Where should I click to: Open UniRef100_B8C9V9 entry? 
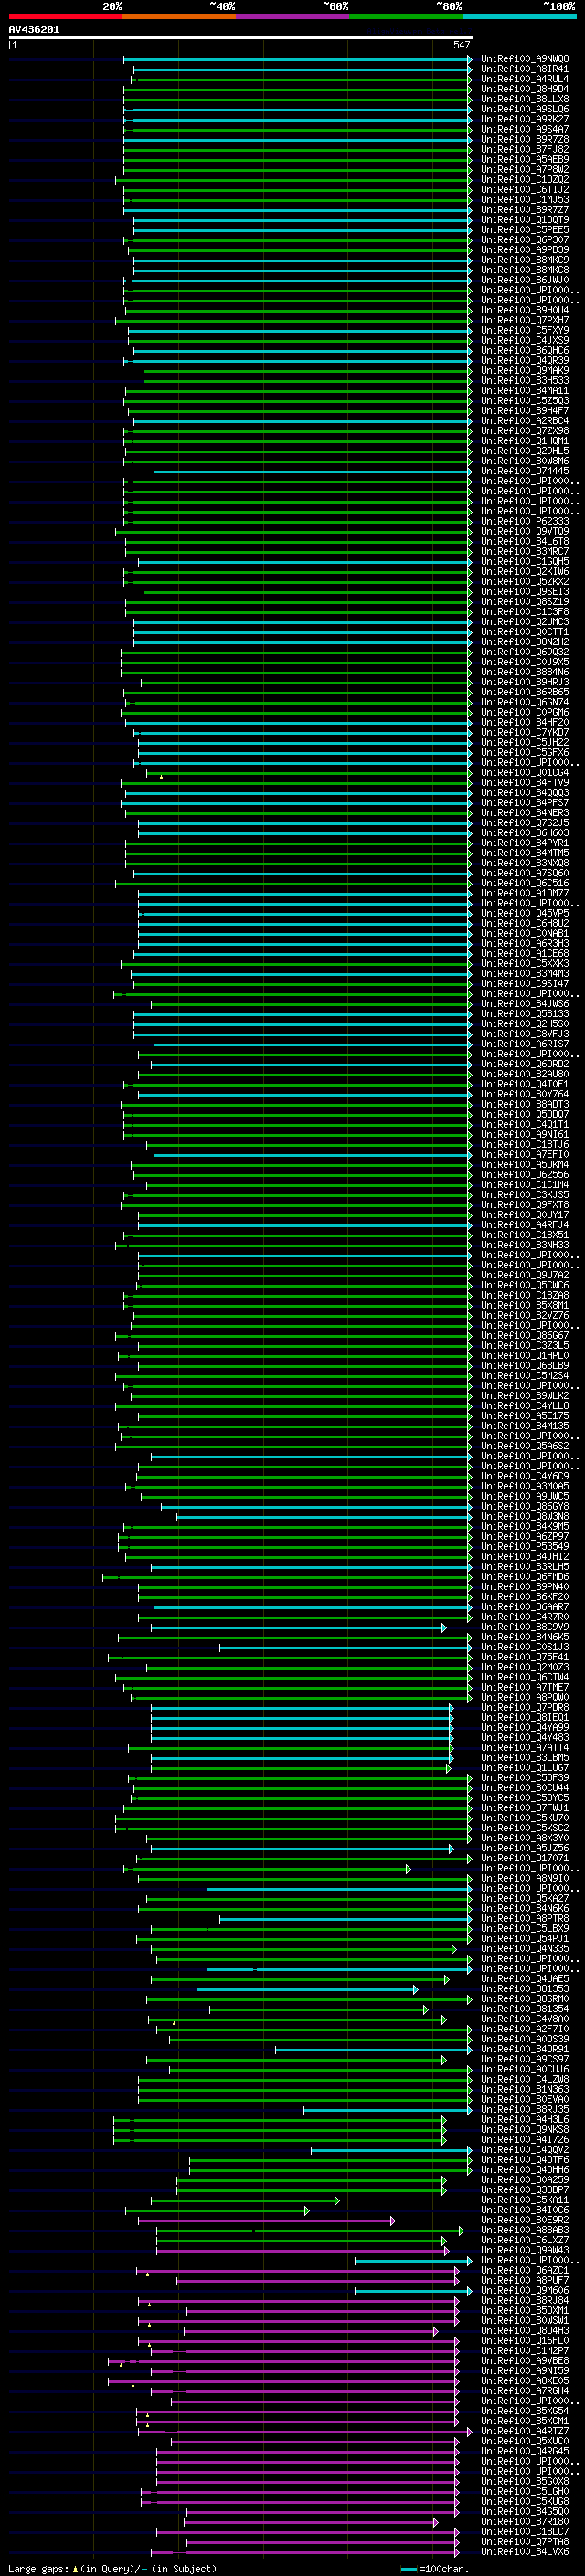[x=525, y=1627]
